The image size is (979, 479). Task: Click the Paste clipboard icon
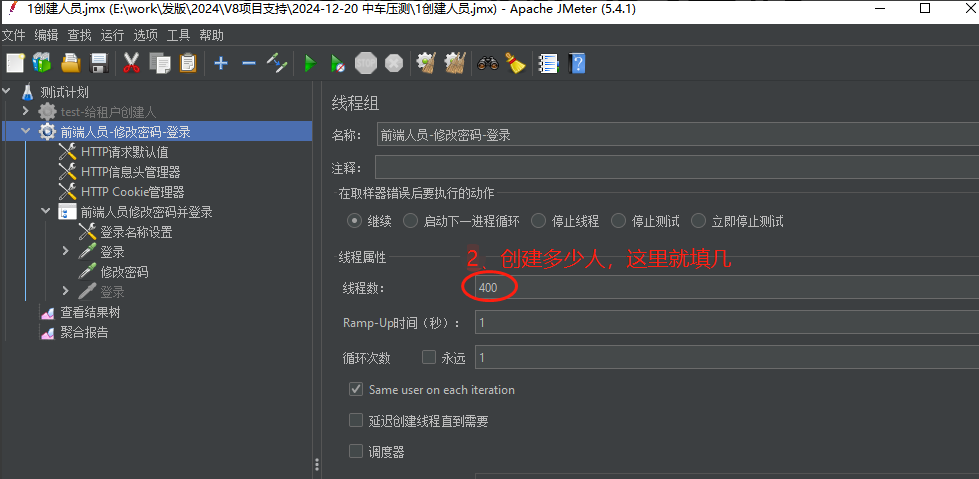[188, 63]
